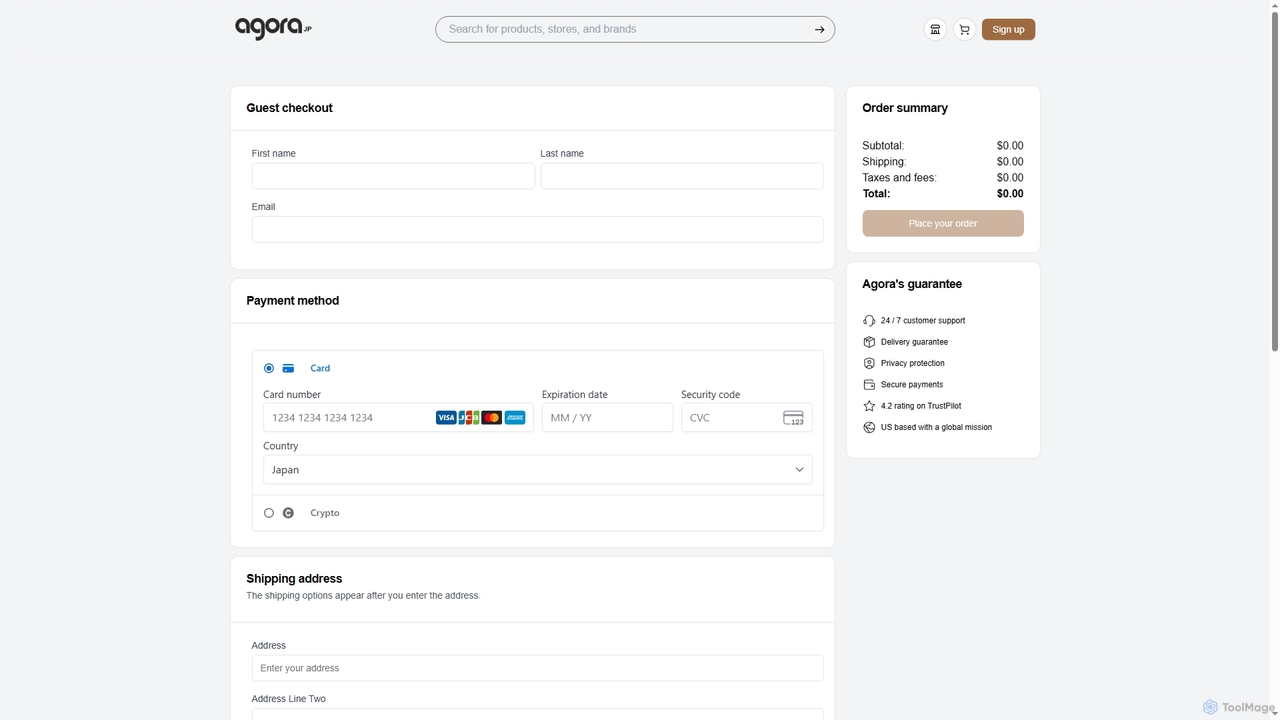Click the 'Agora's guarantee' heading
The width and height of the screenshot is (1280, 720).
point(912,284)
